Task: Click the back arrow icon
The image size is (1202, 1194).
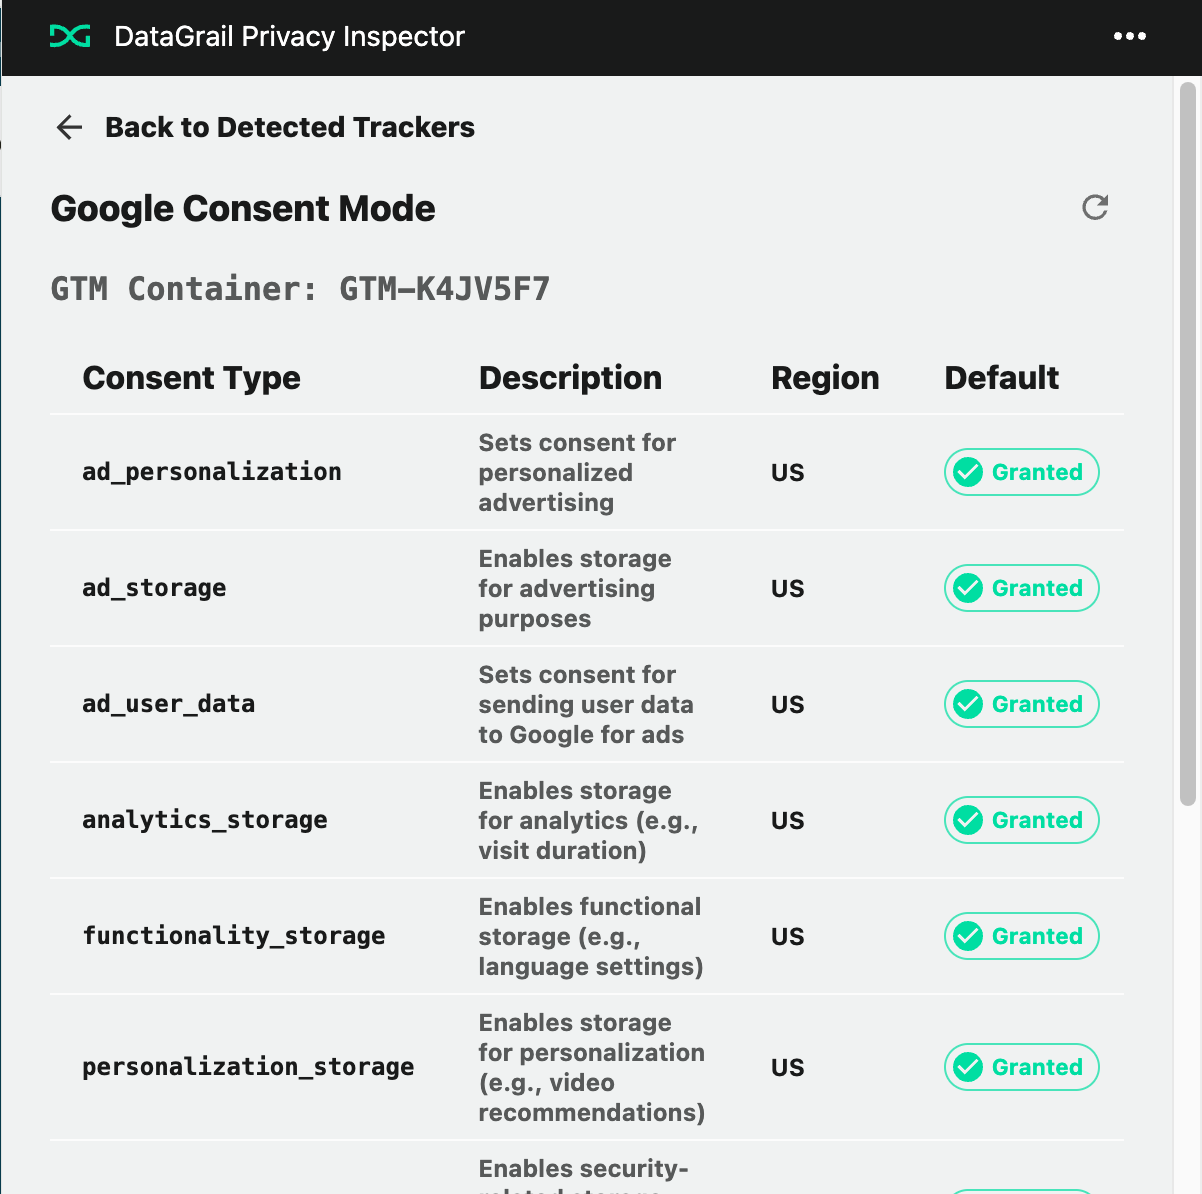Action: pyautogui.click(x=68, y=127)
